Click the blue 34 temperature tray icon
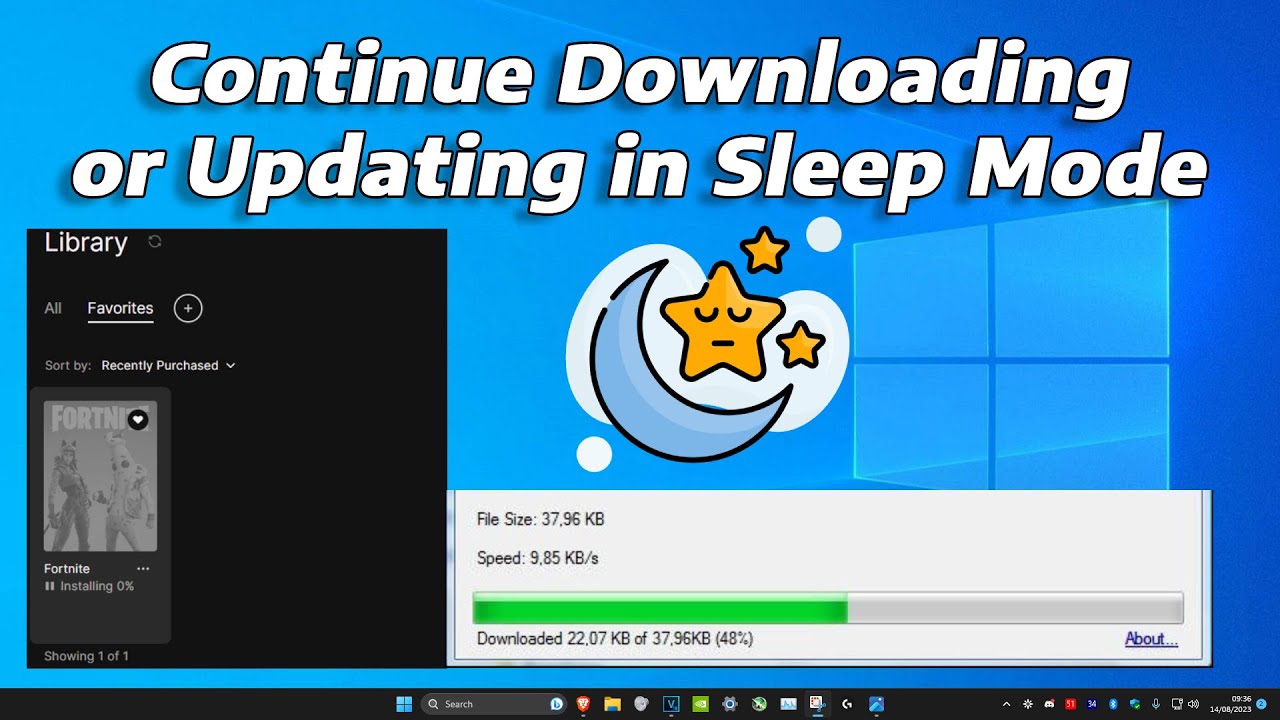 [x=1092, y=704]
